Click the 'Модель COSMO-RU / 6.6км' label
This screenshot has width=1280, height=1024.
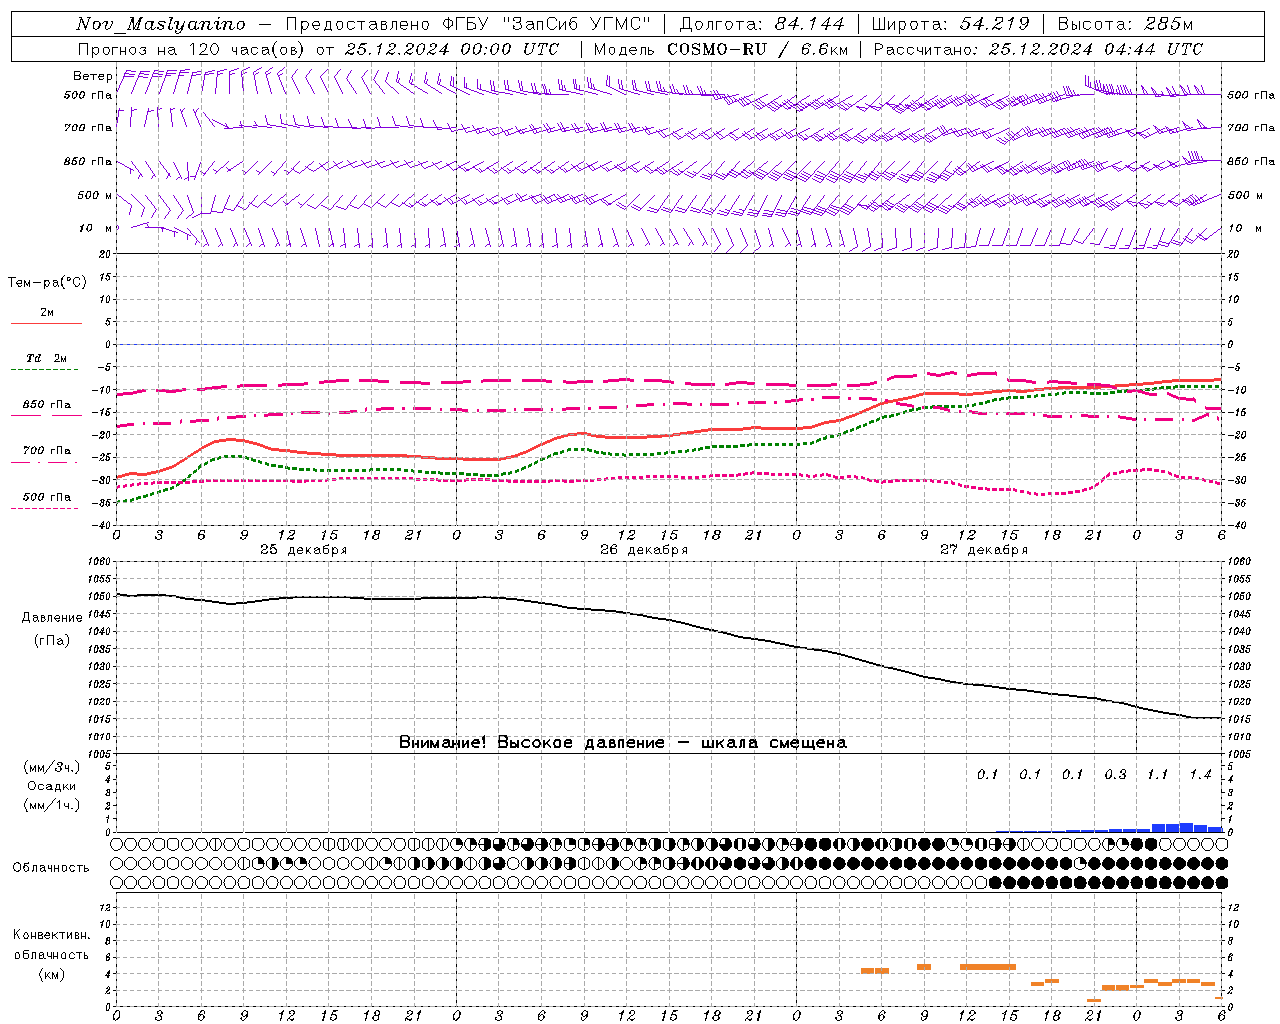pyautogui.click(x=721, y=49)
